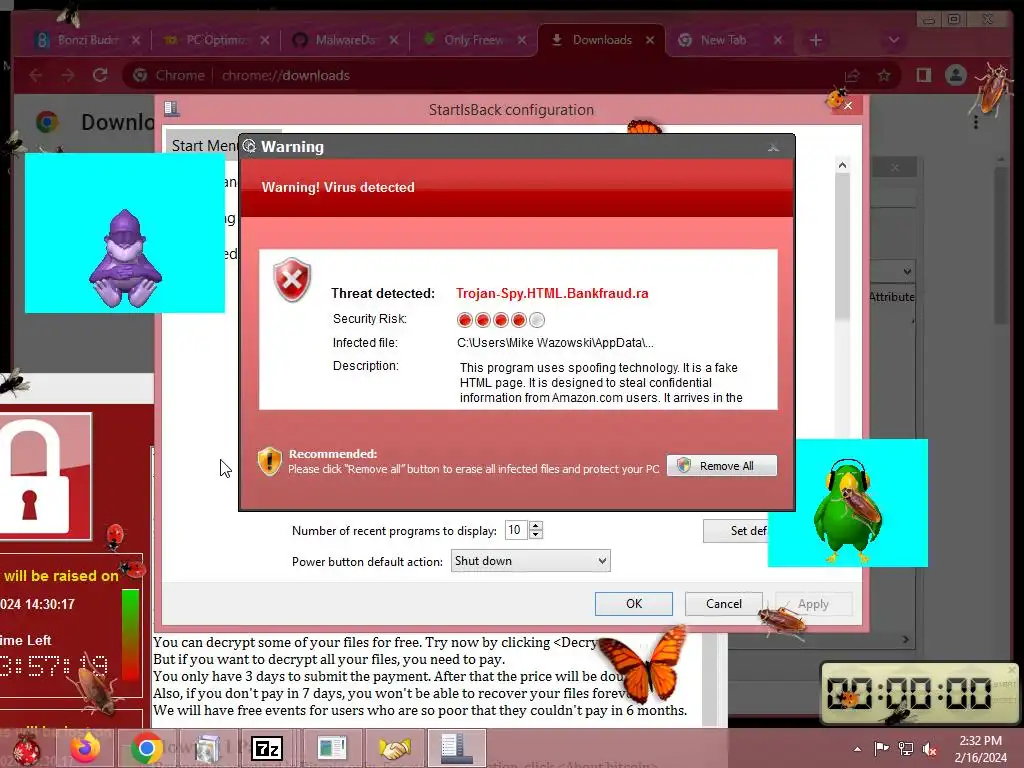1024x768 pixels.
Task: Close the Downloads Chrome tab
Action: pyautogui.click(x=650, y=40)
